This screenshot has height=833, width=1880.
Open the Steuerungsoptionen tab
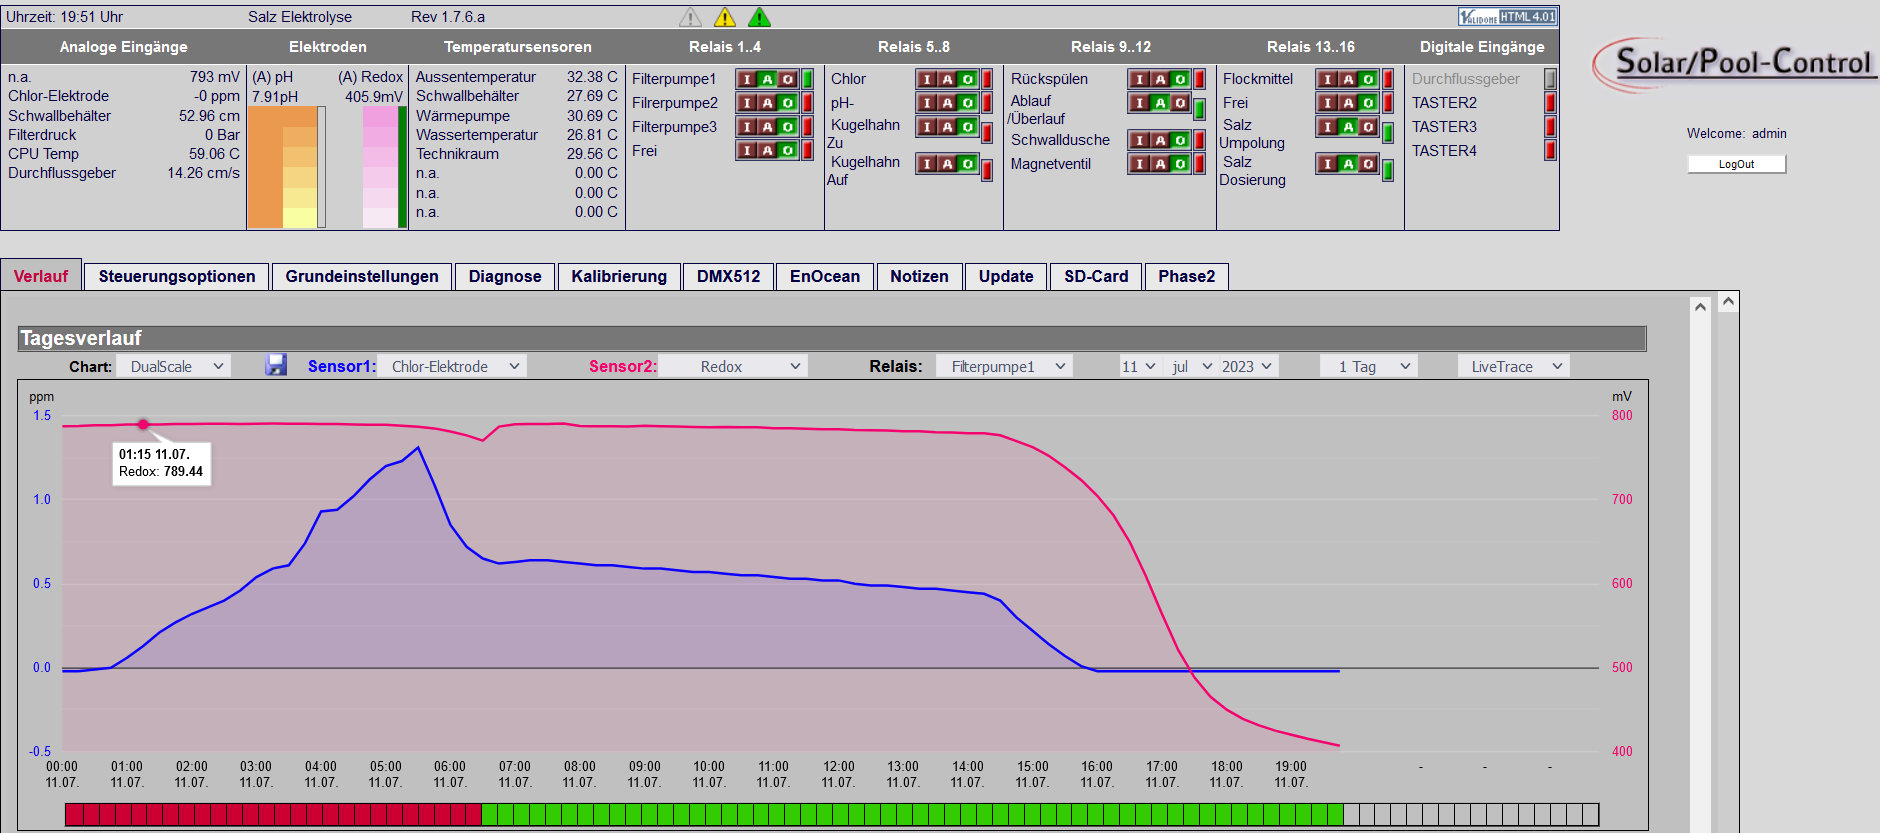click(x=177, y=277)
